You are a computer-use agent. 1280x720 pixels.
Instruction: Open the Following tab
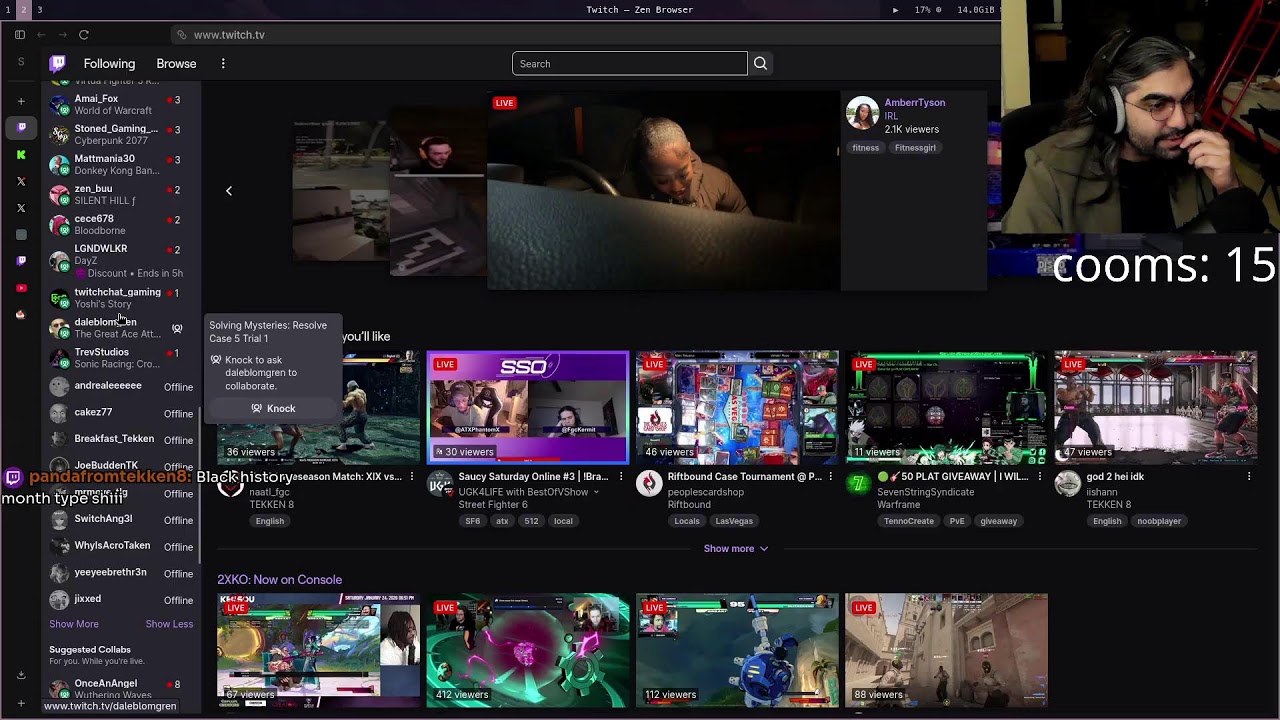pyautogui.click(x=109, y=64)
